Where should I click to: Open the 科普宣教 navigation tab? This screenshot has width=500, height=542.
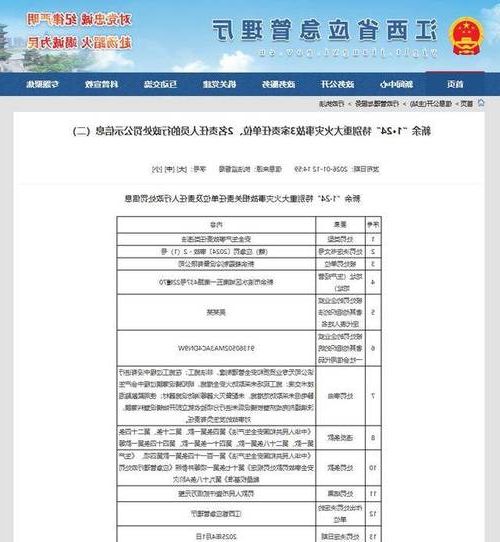click(102, 84)
